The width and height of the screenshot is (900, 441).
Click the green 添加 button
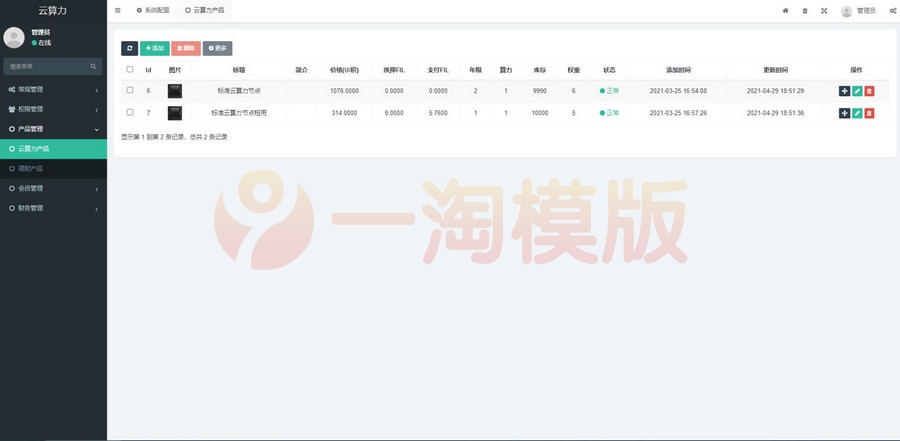(155, 48)
